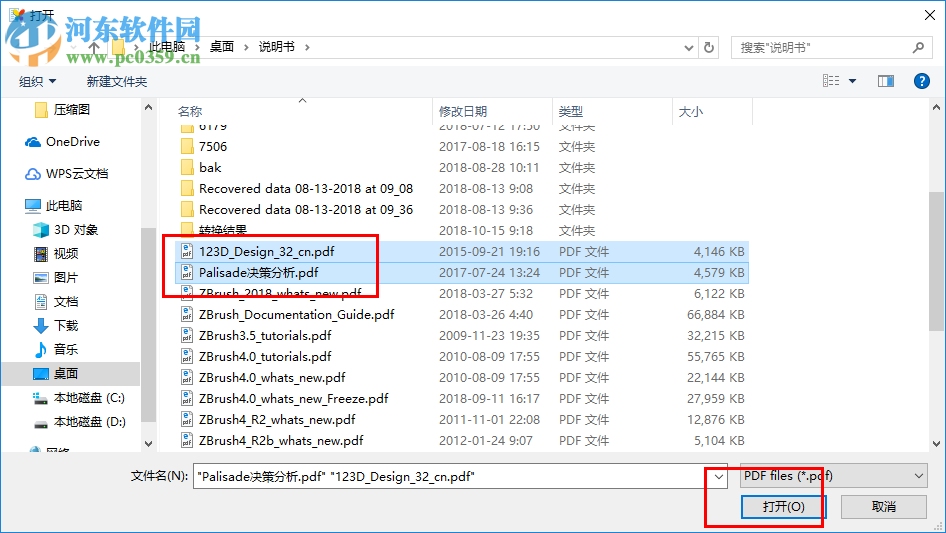This screenshot has width=946, height=533.
Task: Click navigation pane scroll down arrow
Action: click(148, 444)
